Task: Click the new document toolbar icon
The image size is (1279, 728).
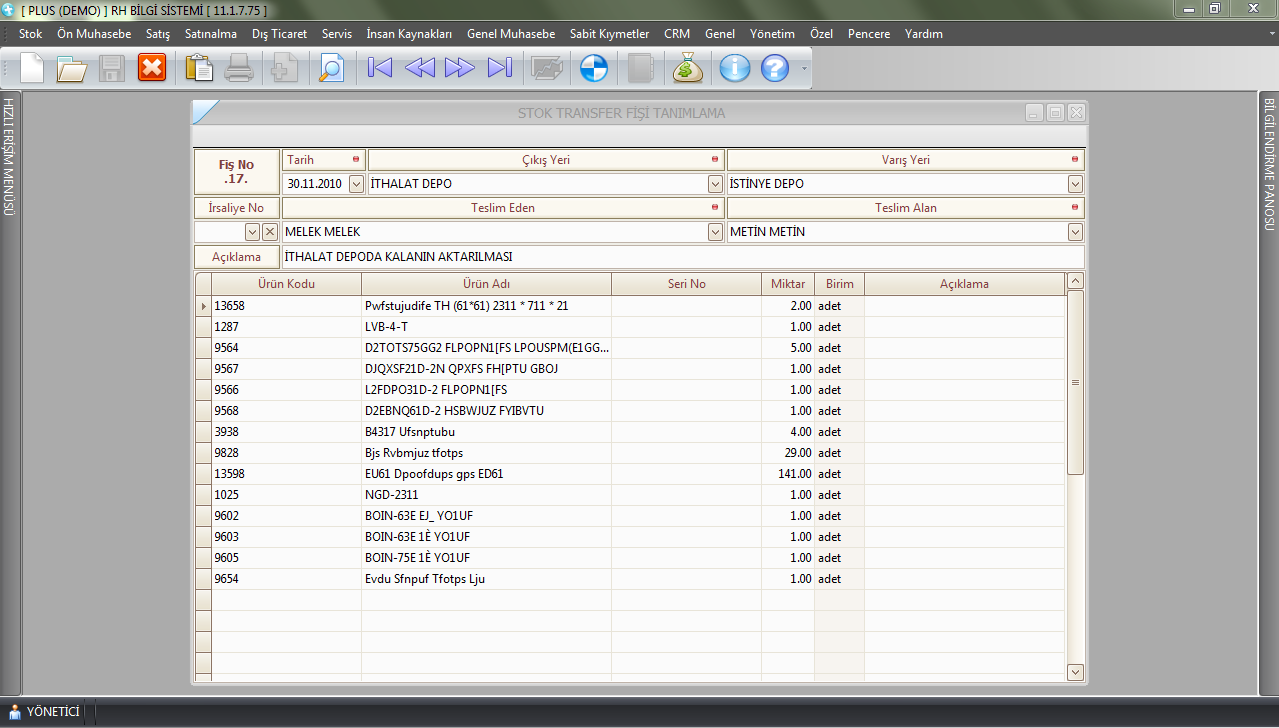Action: pyautogui.click(x=32, y=68)
